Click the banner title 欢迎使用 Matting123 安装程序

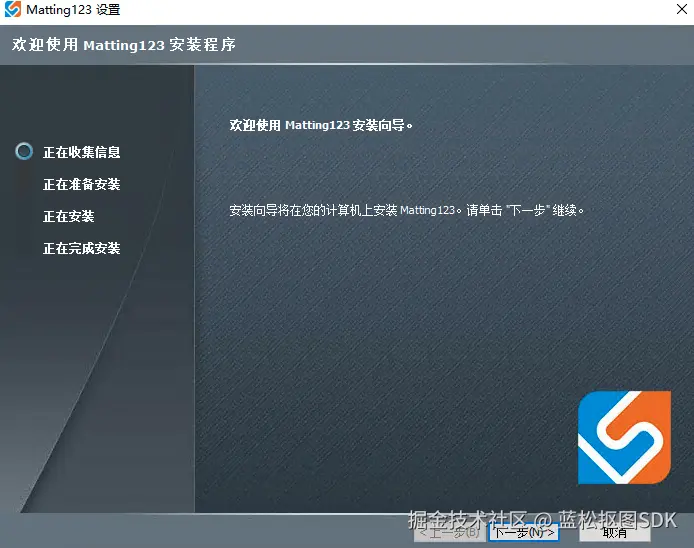(124, 45)
